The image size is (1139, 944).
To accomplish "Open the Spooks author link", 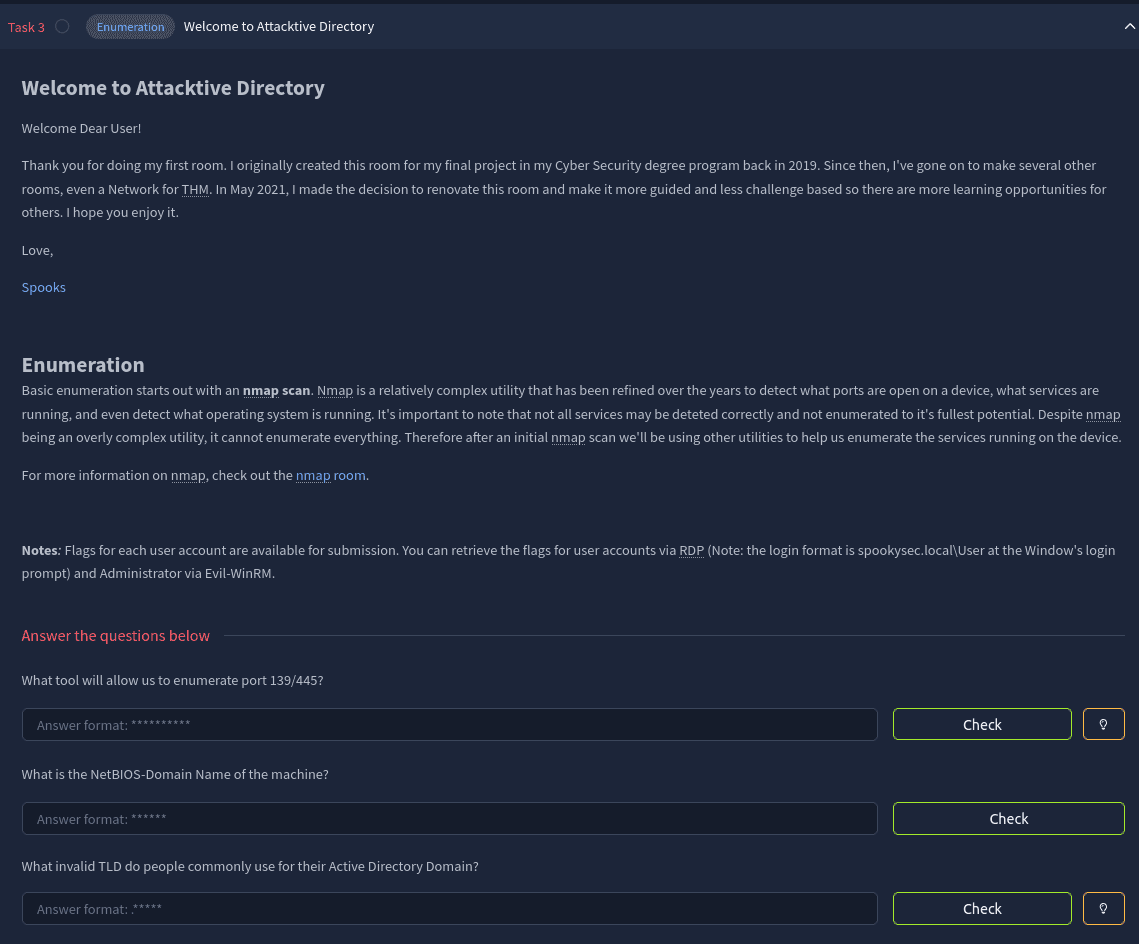I will [44, 287].
